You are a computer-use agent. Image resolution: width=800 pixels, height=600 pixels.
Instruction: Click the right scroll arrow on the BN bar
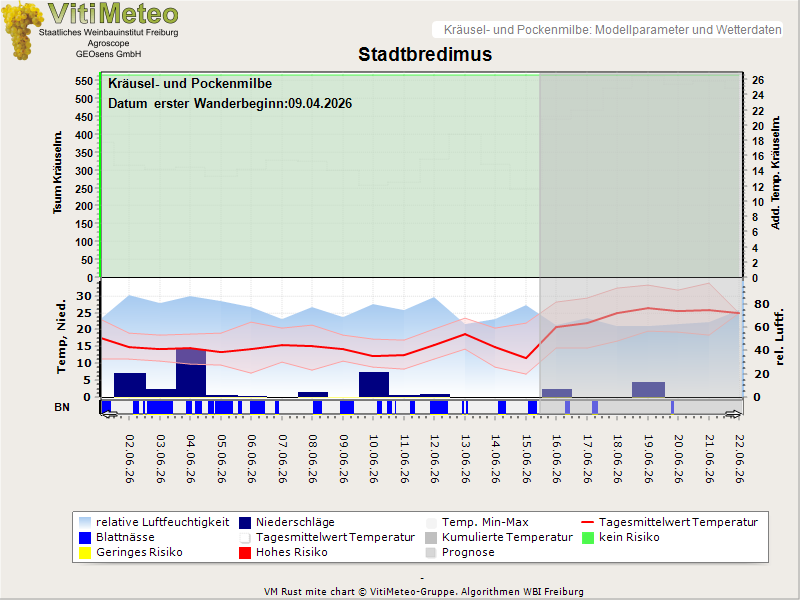[x=733, y=414]
